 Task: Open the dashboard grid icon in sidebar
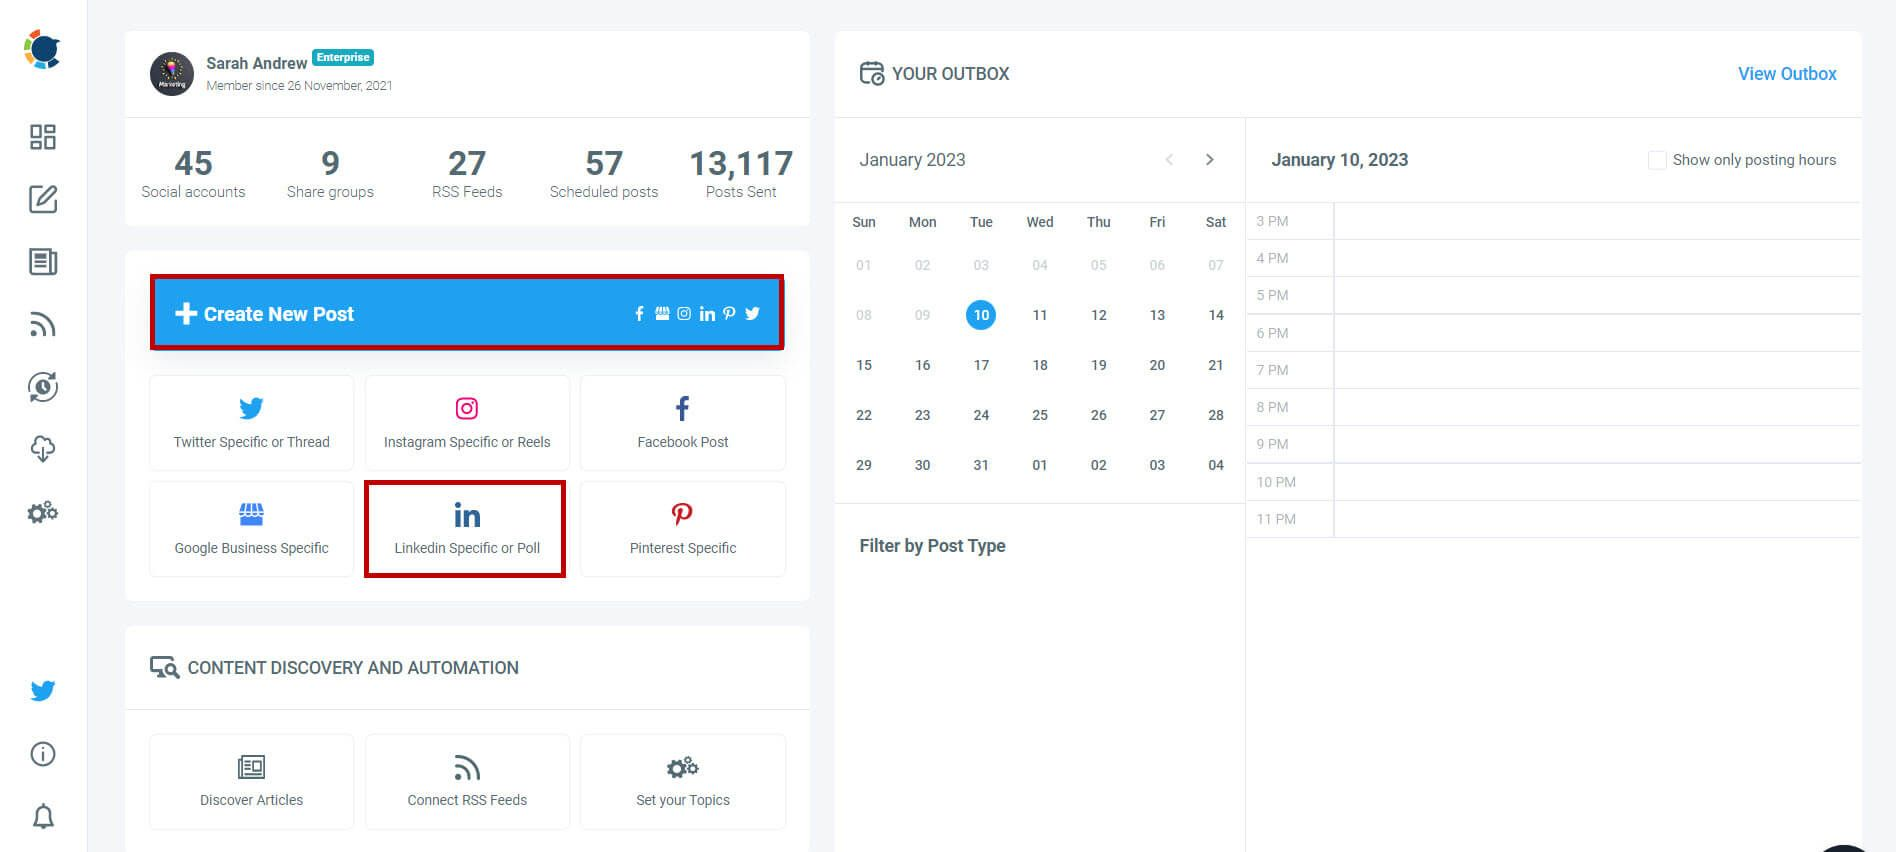click(43, 137)
